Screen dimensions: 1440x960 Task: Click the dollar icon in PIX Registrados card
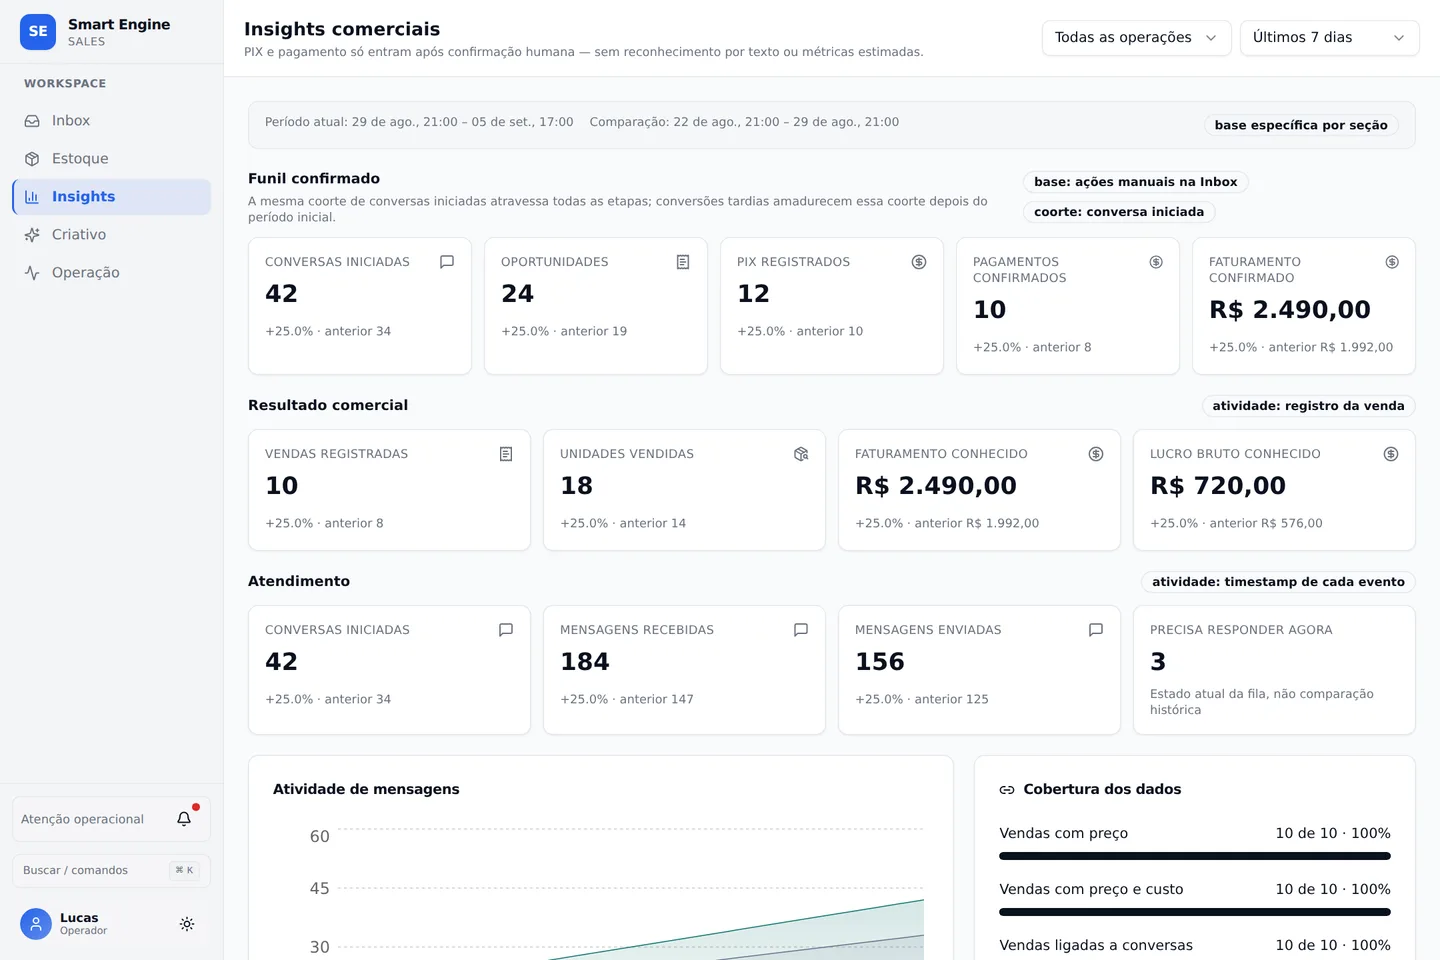tap(919, 262)
